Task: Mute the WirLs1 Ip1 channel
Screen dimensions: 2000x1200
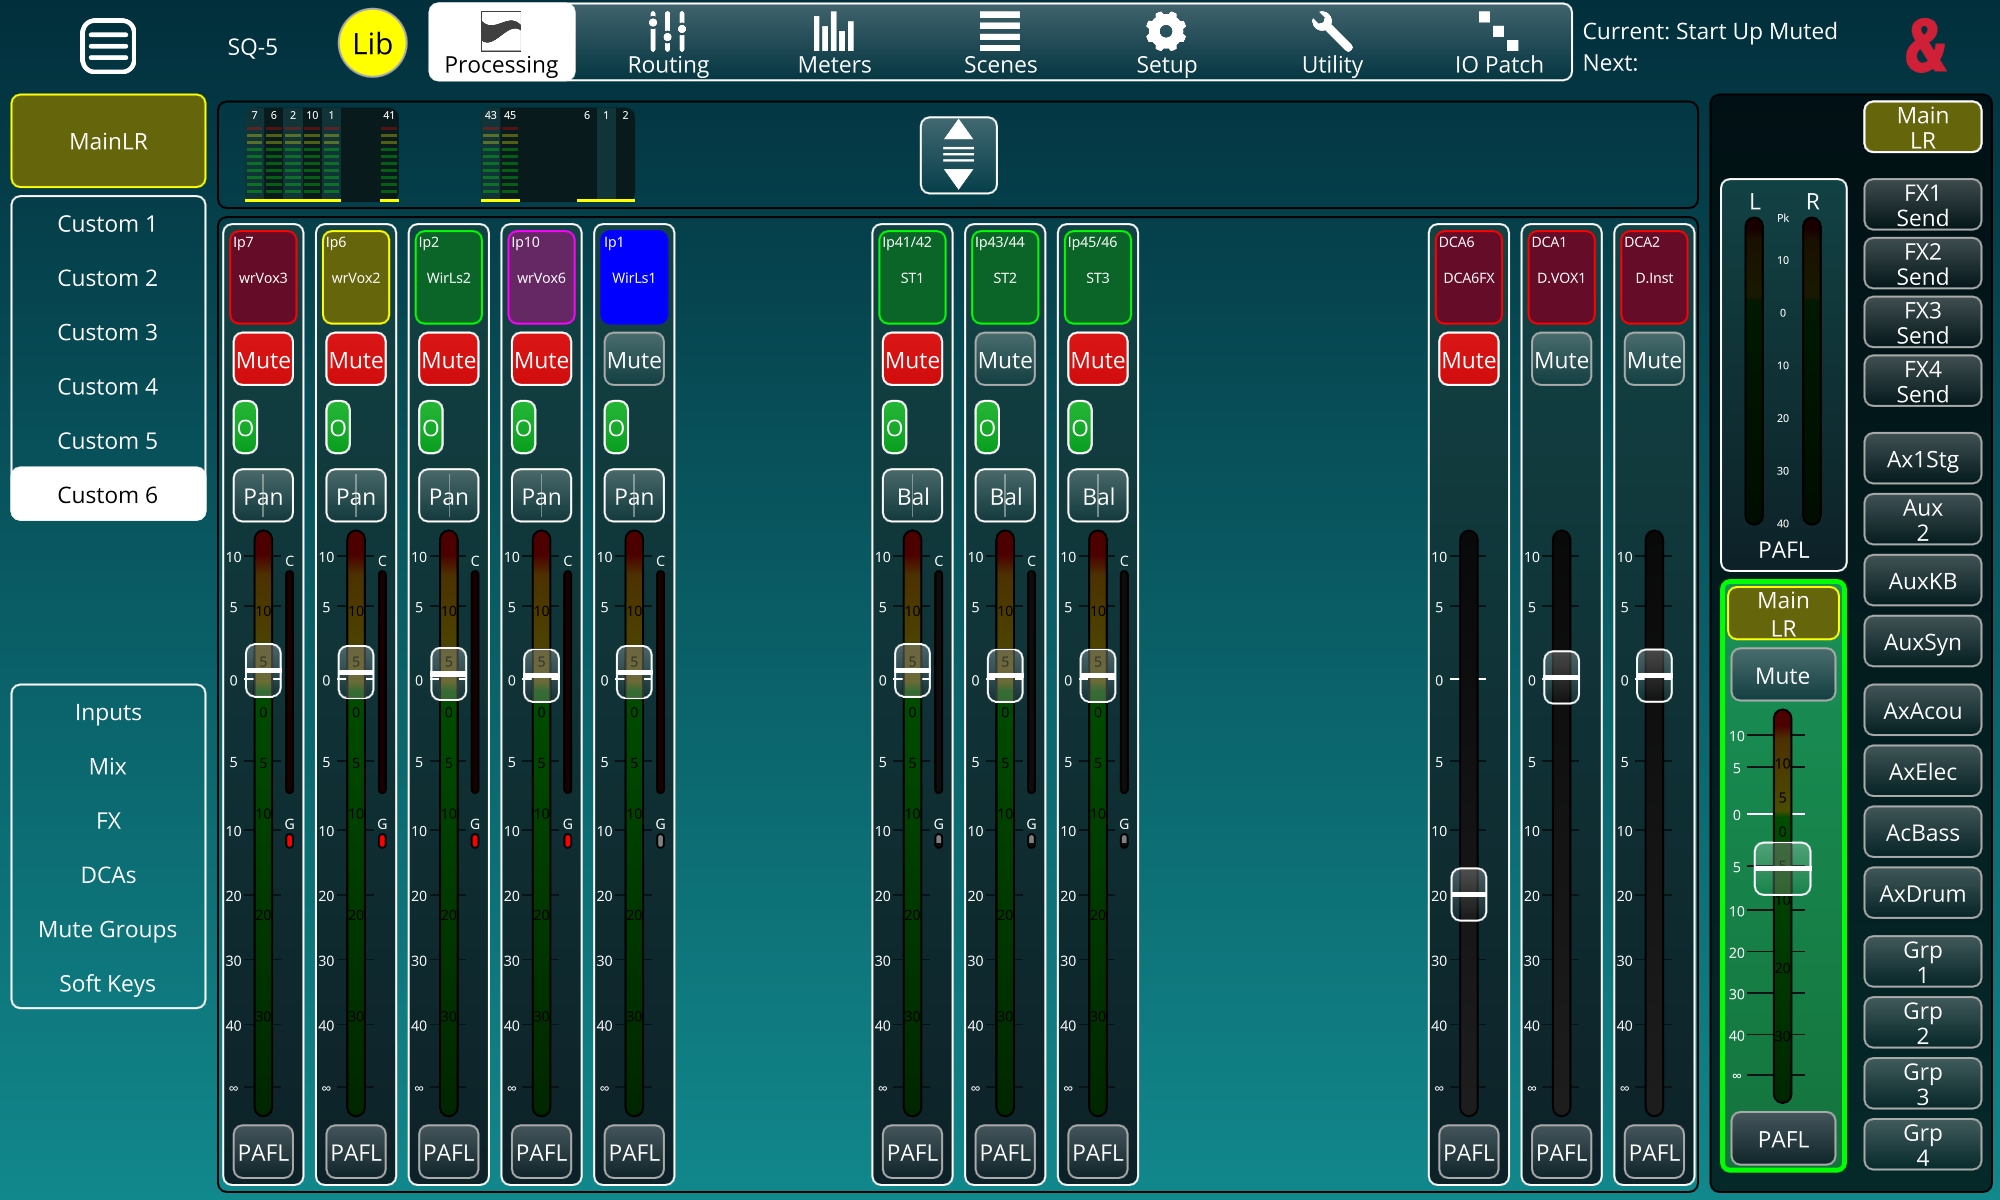Action: (x=634, y=360)
